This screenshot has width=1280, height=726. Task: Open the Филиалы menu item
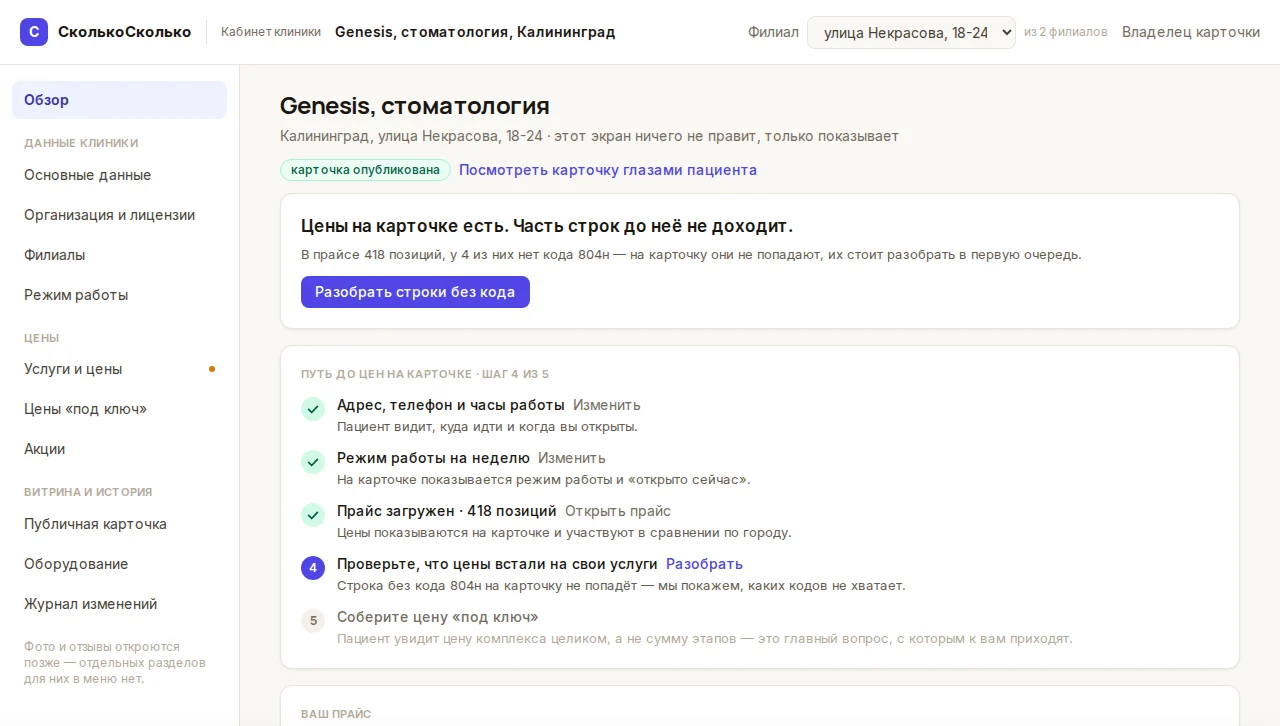tap(119, 255)
